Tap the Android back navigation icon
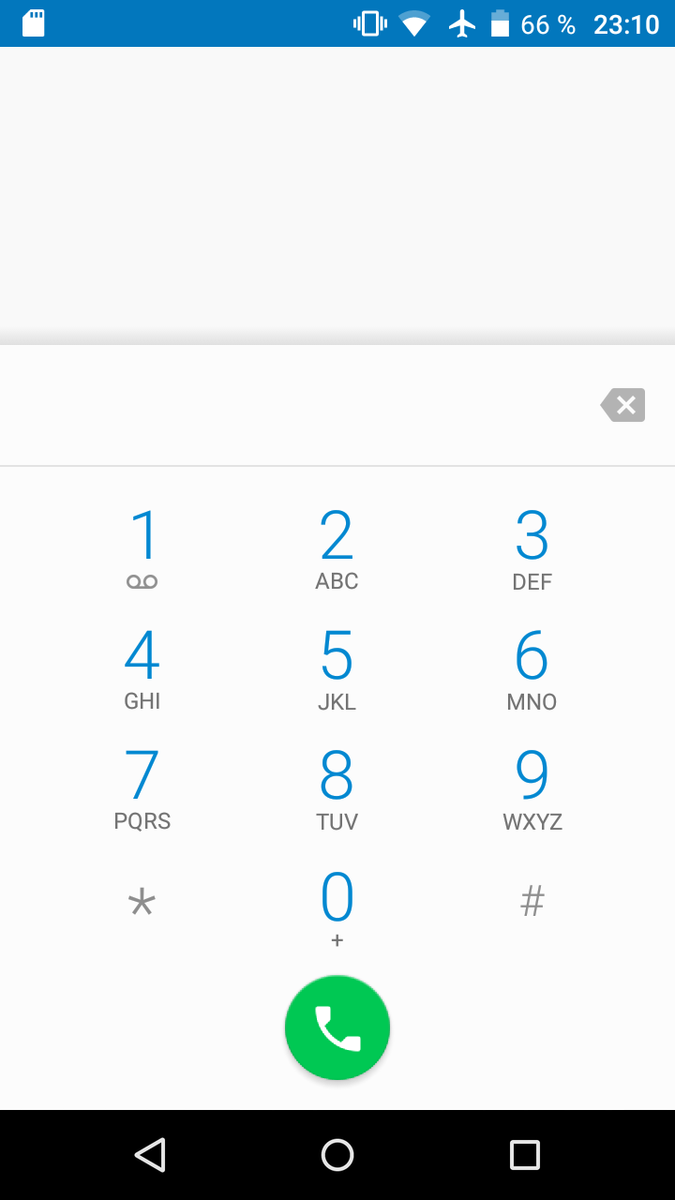Screen dimensions: 675x1200 150,1155
